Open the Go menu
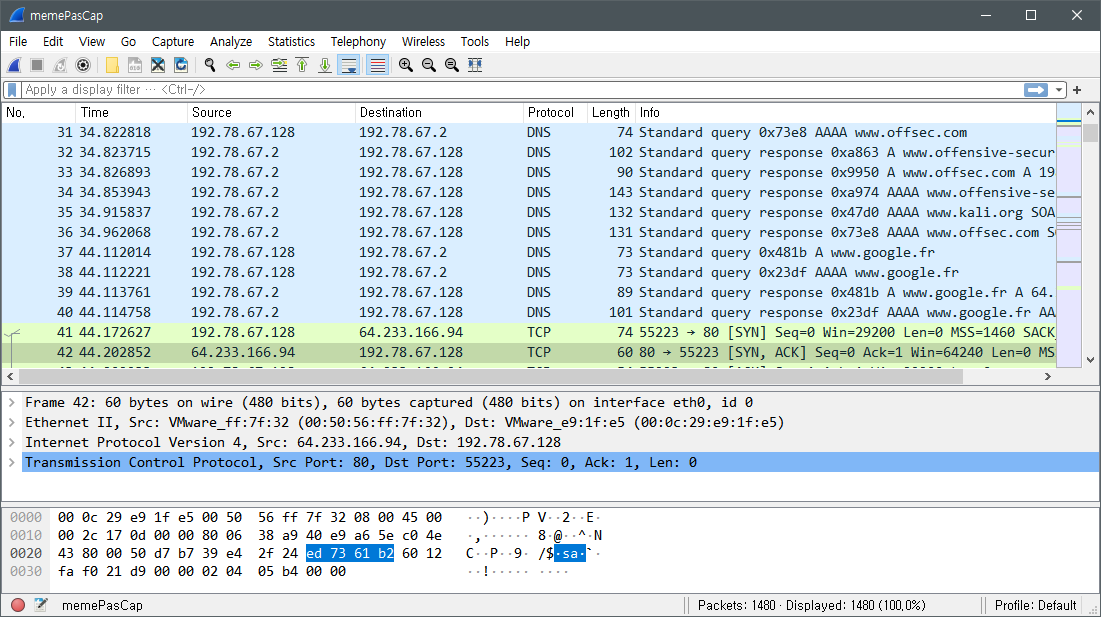This screenshot has width=1101, height=617. (x=128, y=41)
